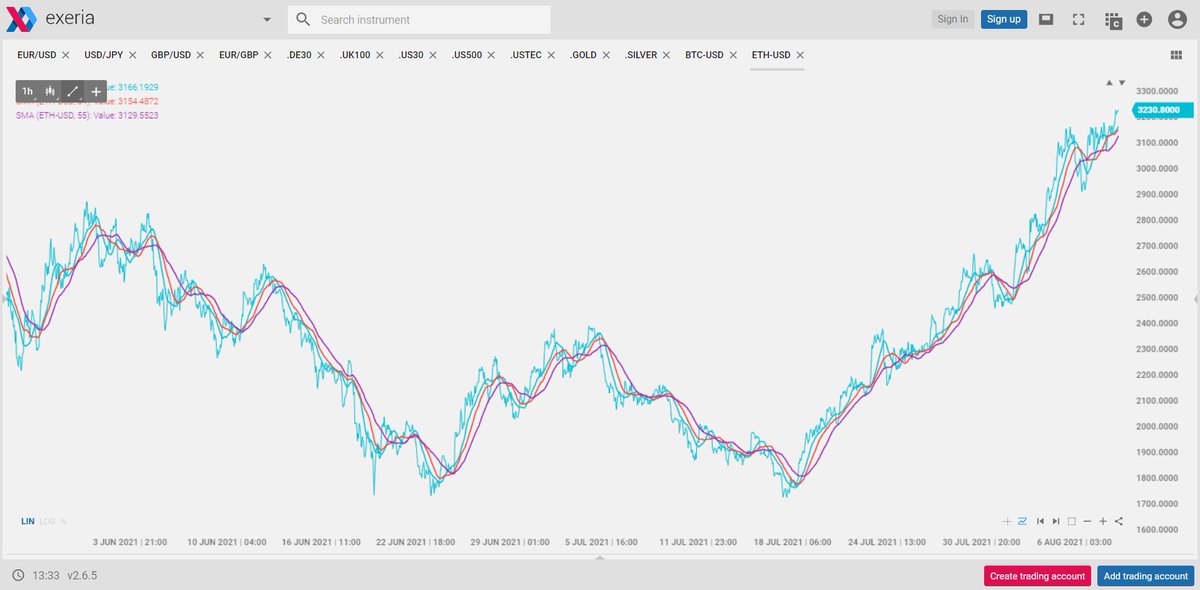This screenshot has width=1200, height=590.
Task: Switch to the GBP/USD tab
Action: pyautogui.click(x=171, y=55)
